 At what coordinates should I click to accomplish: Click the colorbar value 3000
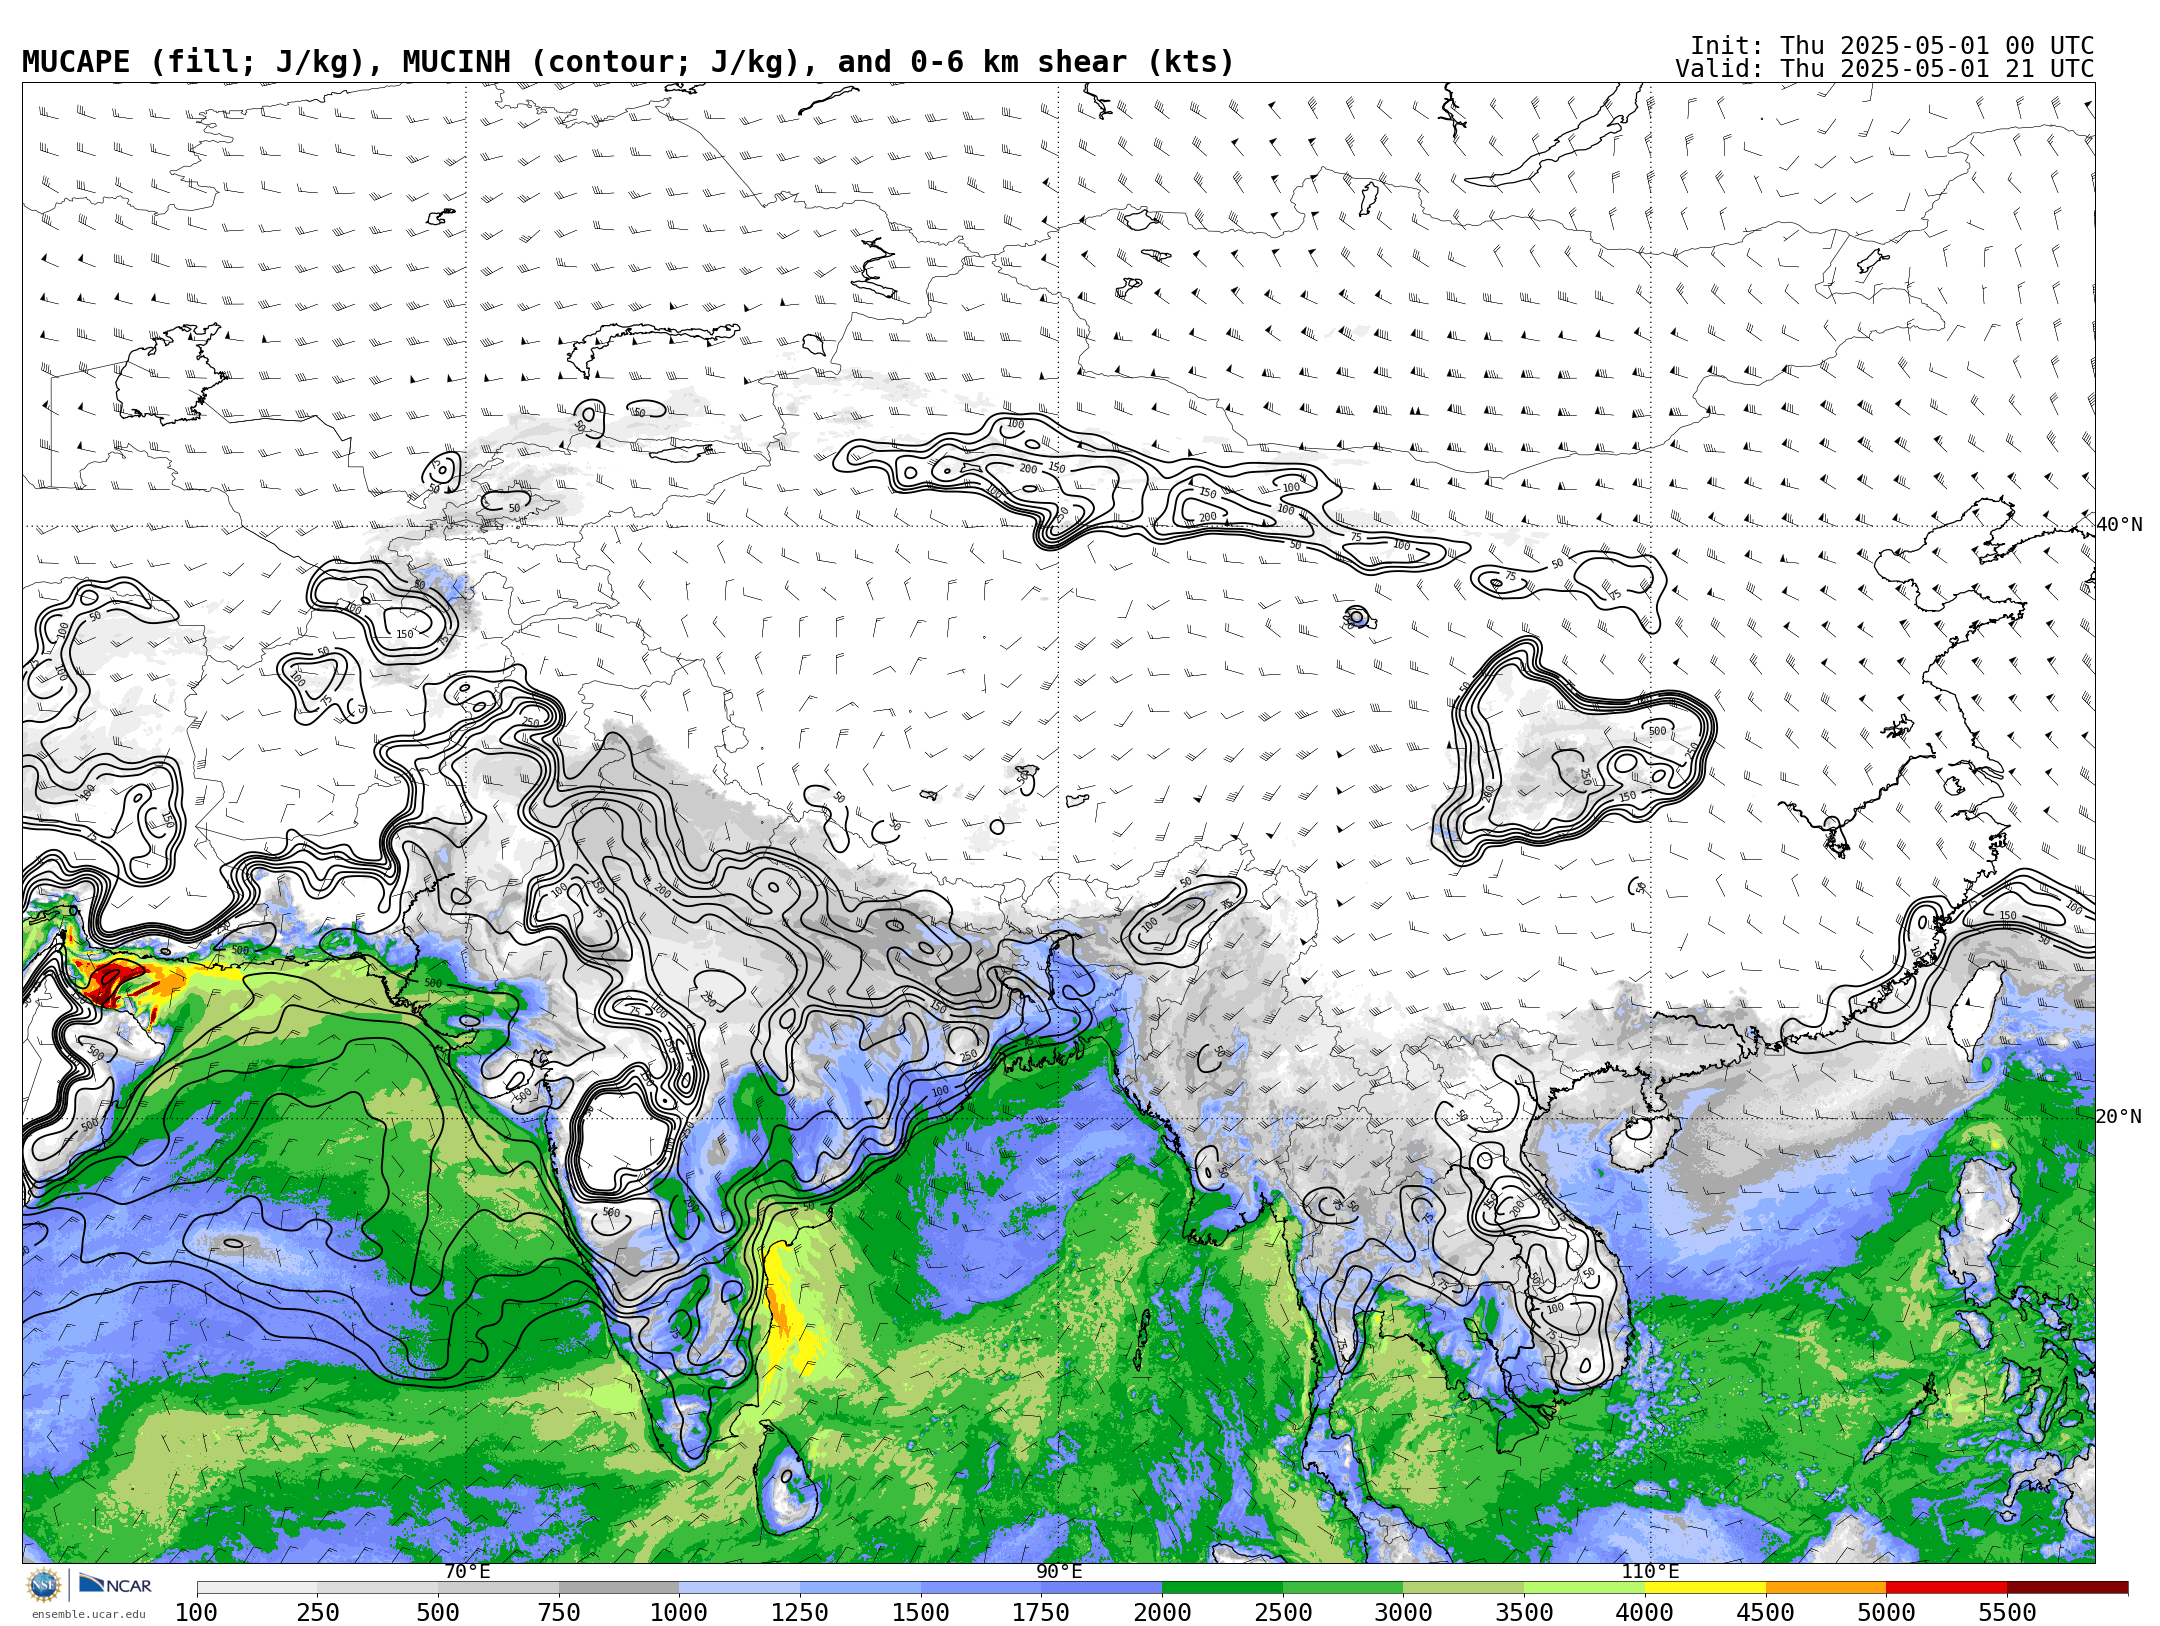(x=1403, y=1613)
